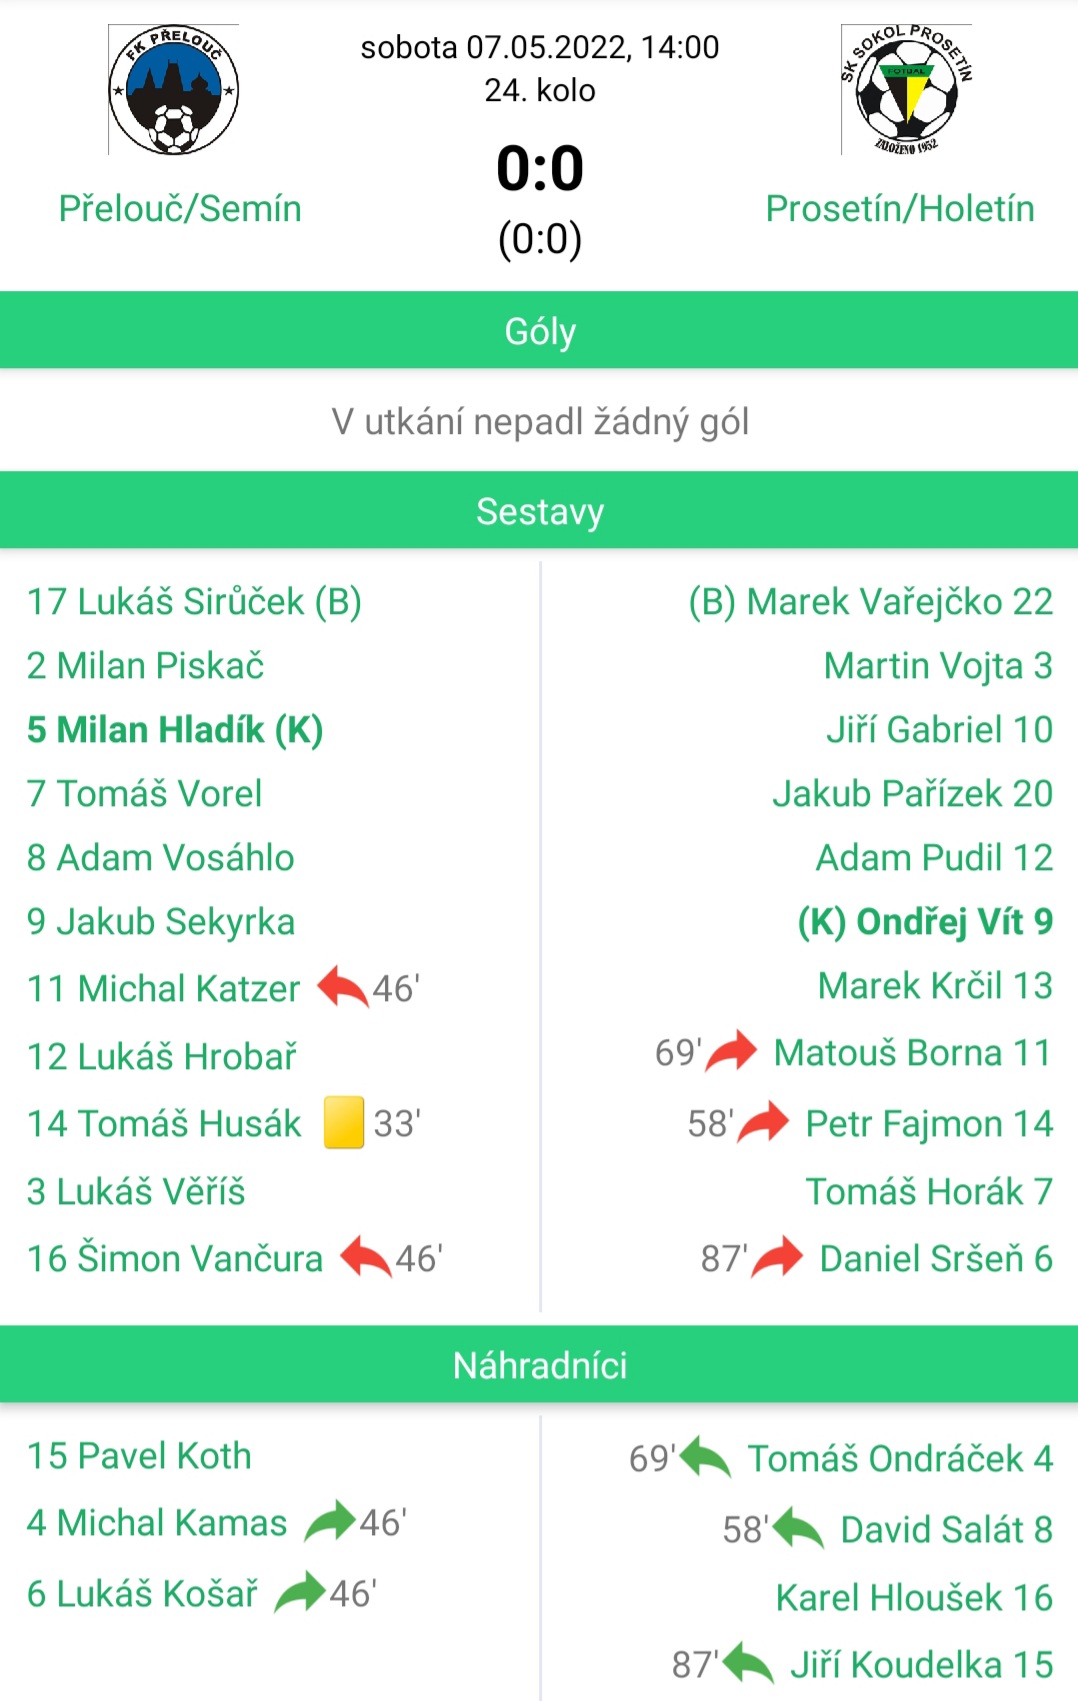1078x1701 pixels.
Task: Click the red arrow beside Matouš Borna
Action: 731,1052
